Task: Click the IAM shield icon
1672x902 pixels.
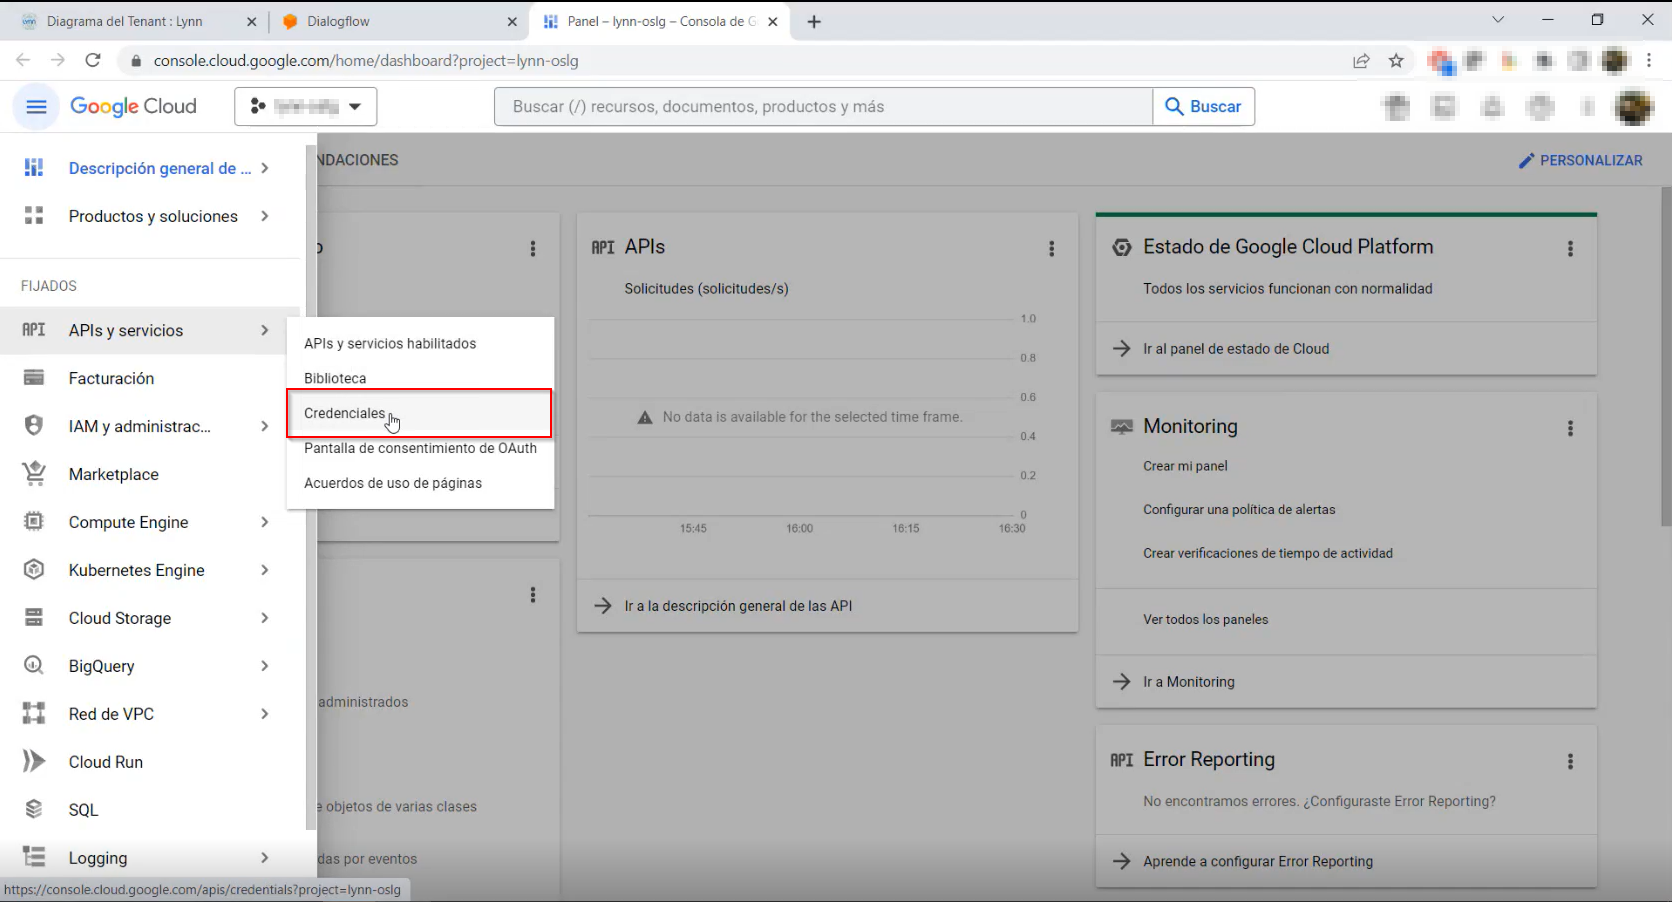Action: (x=34, y=426)
